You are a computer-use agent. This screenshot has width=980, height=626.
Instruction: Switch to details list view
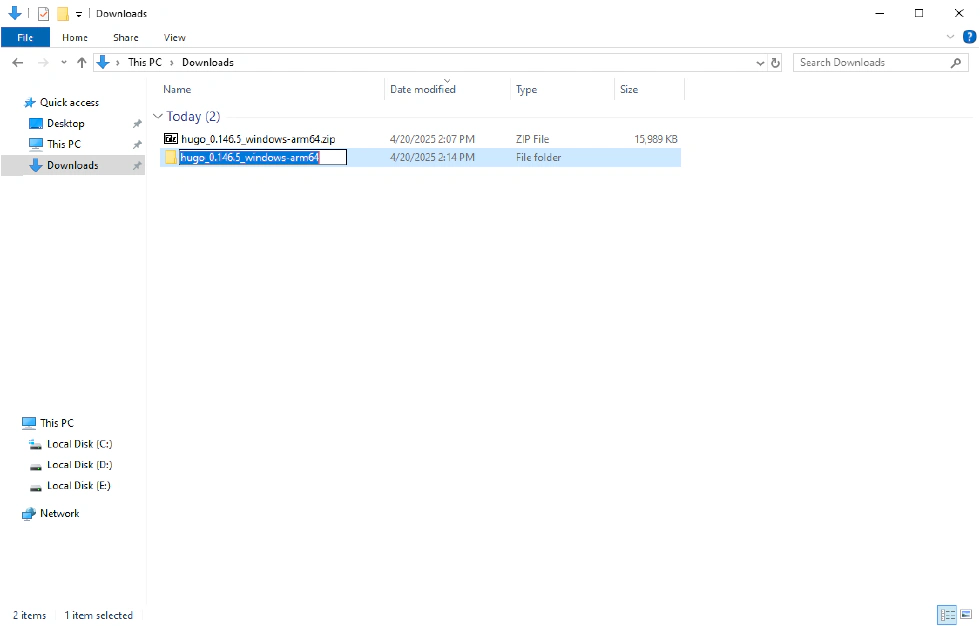tap(945, 615)
